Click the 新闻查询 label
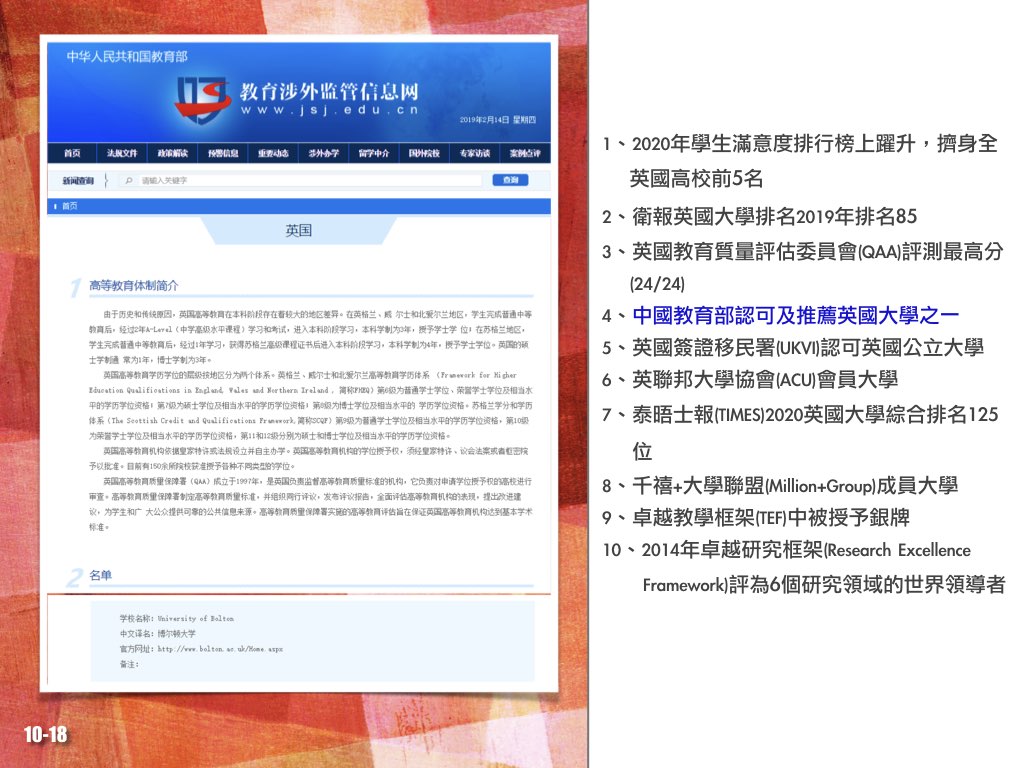 (x=78, y=180)
